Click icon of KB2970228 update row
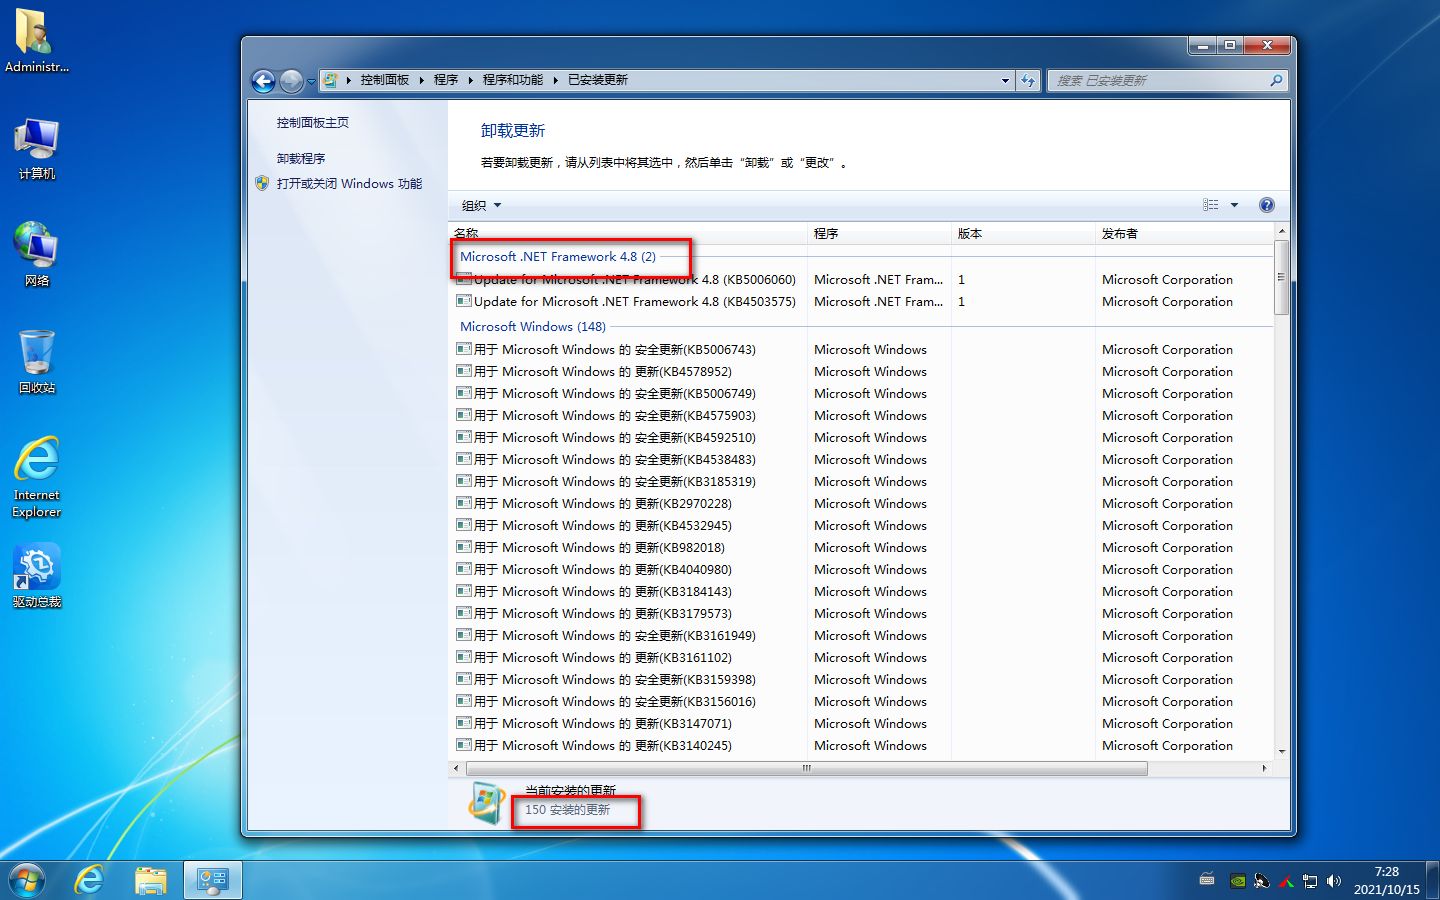The width and height of the screenshot is (1440, 900). tap(464, 503)
